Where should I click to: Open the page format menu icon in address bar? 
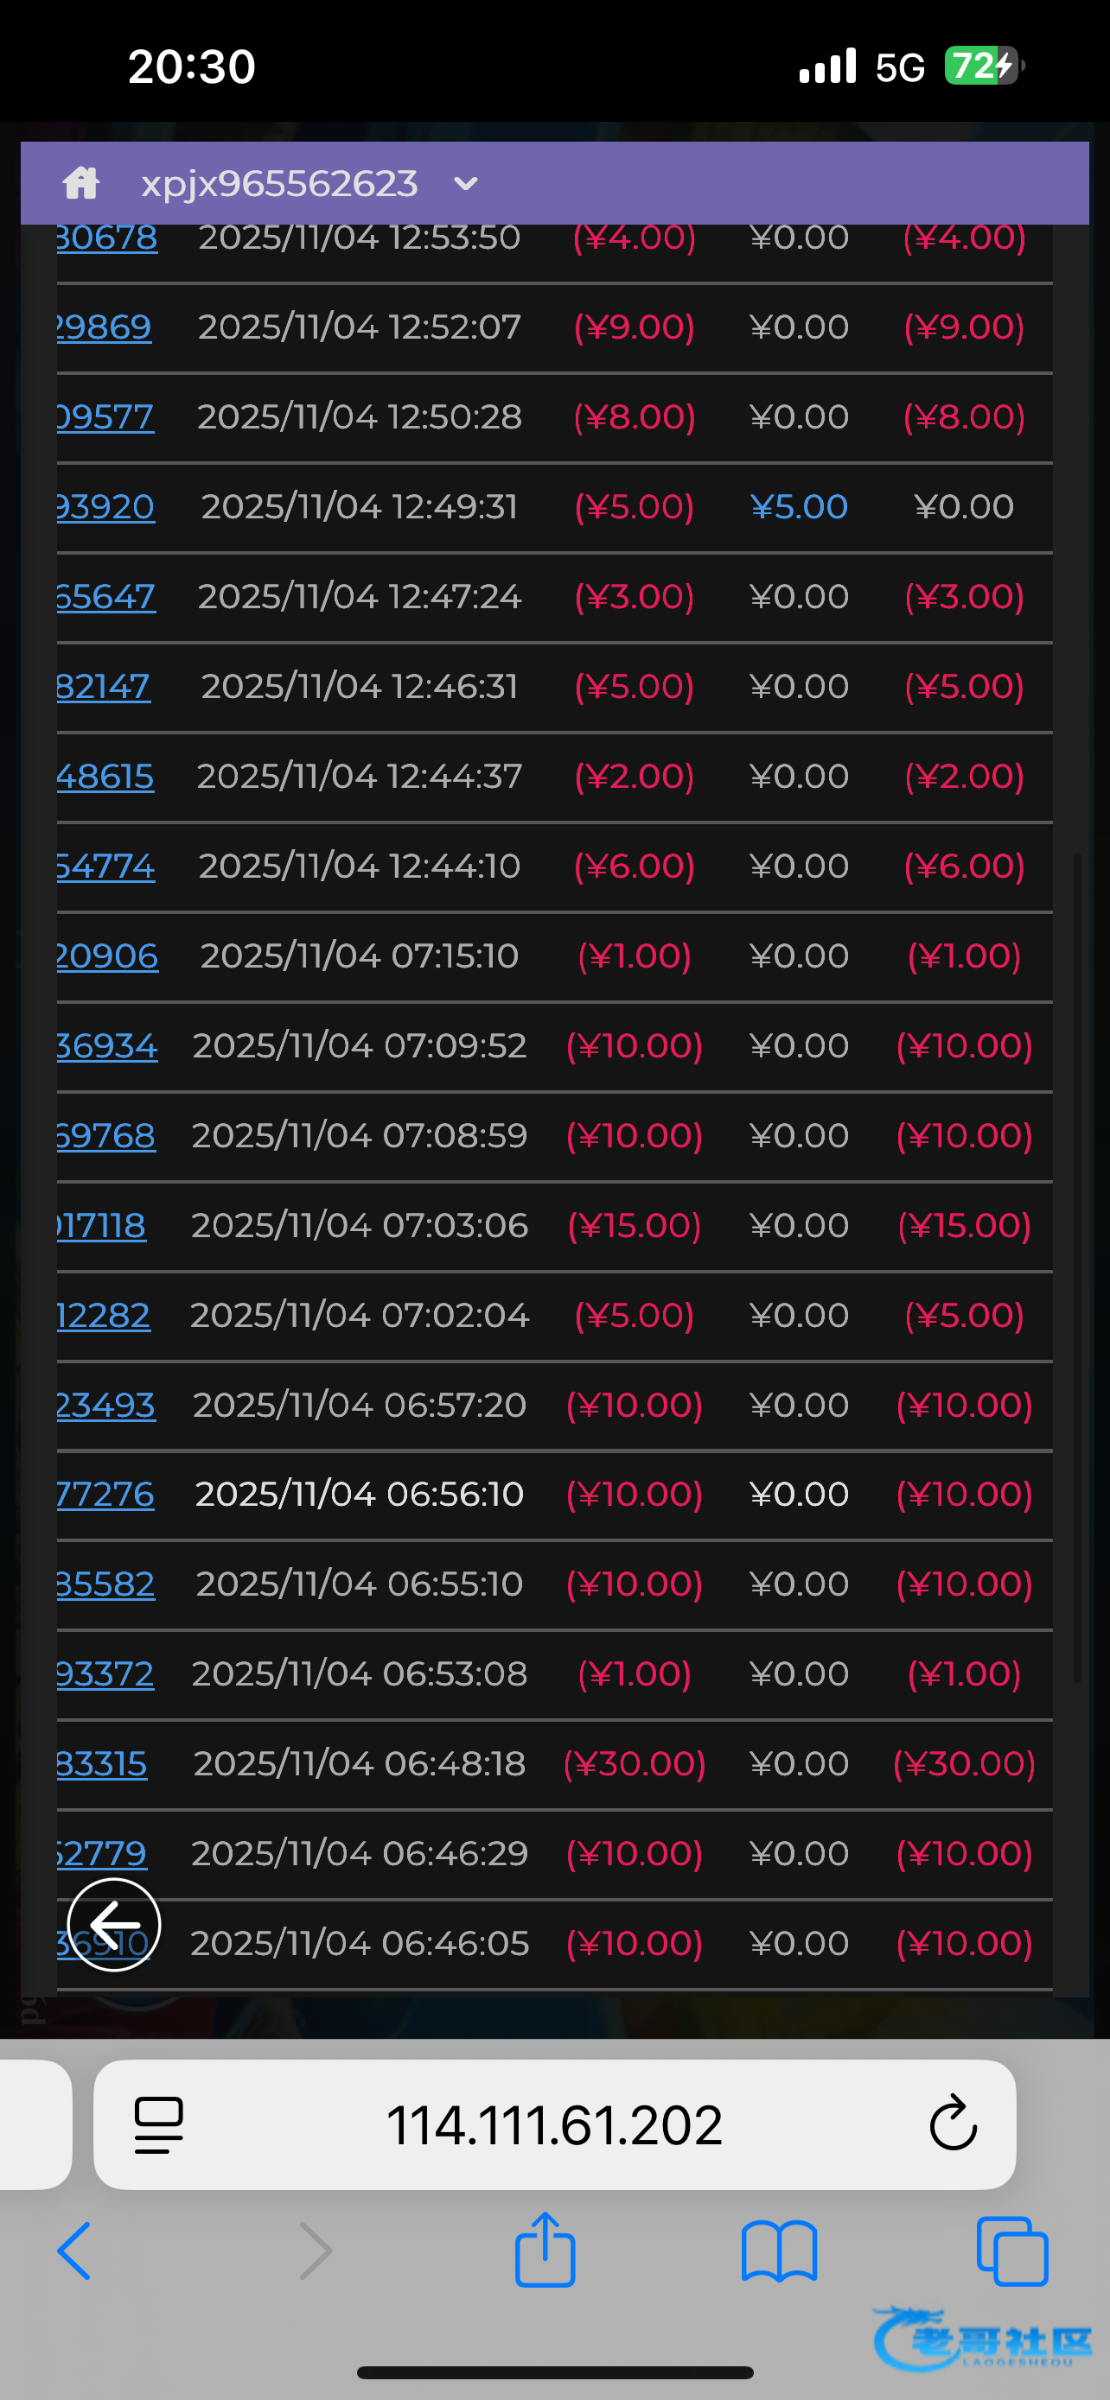(x=159, y=2124)
